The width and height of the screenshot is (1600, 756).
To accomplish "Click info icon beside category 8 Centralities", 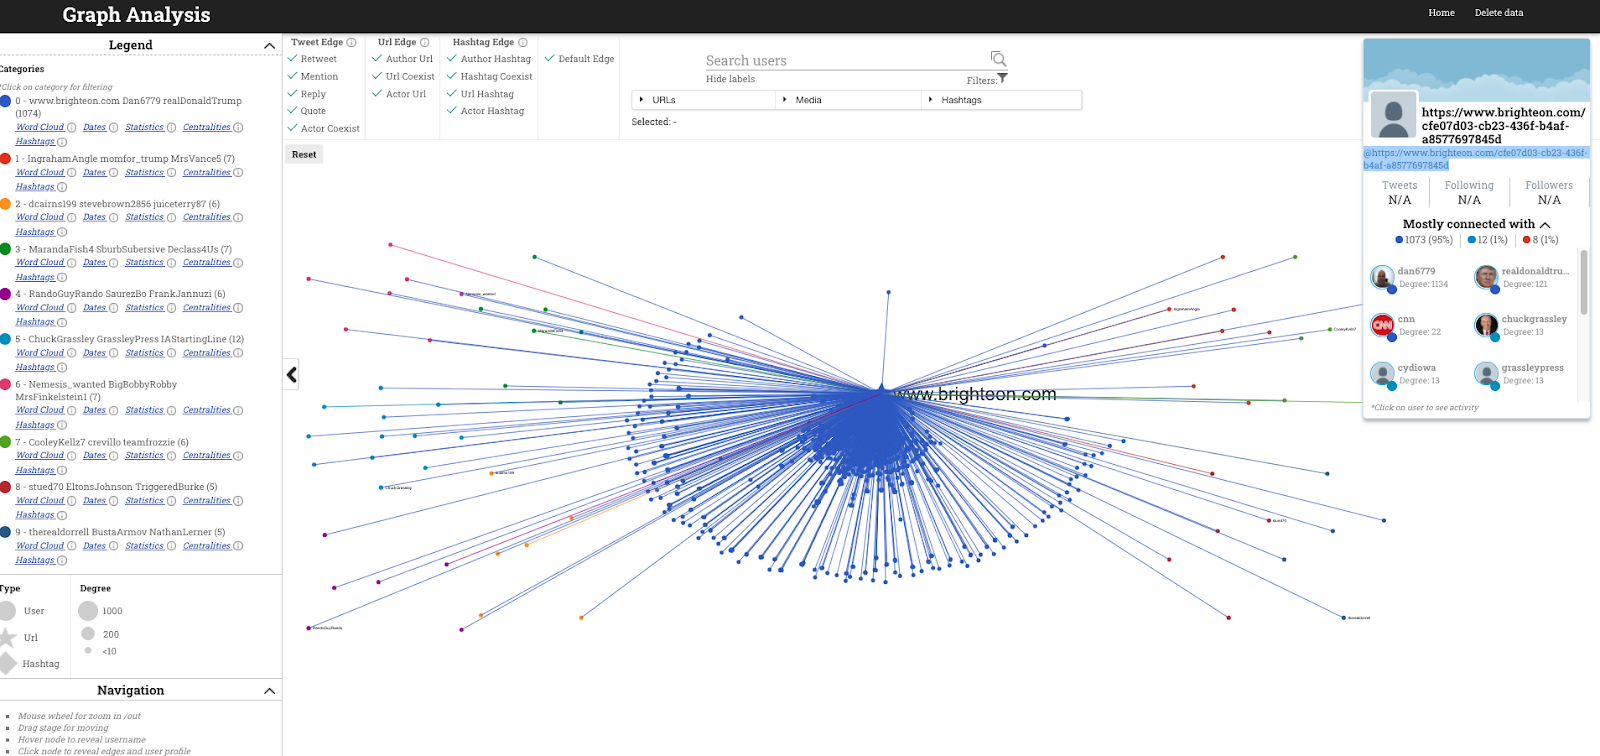I will pyautogui.click(x=238, y=501).
